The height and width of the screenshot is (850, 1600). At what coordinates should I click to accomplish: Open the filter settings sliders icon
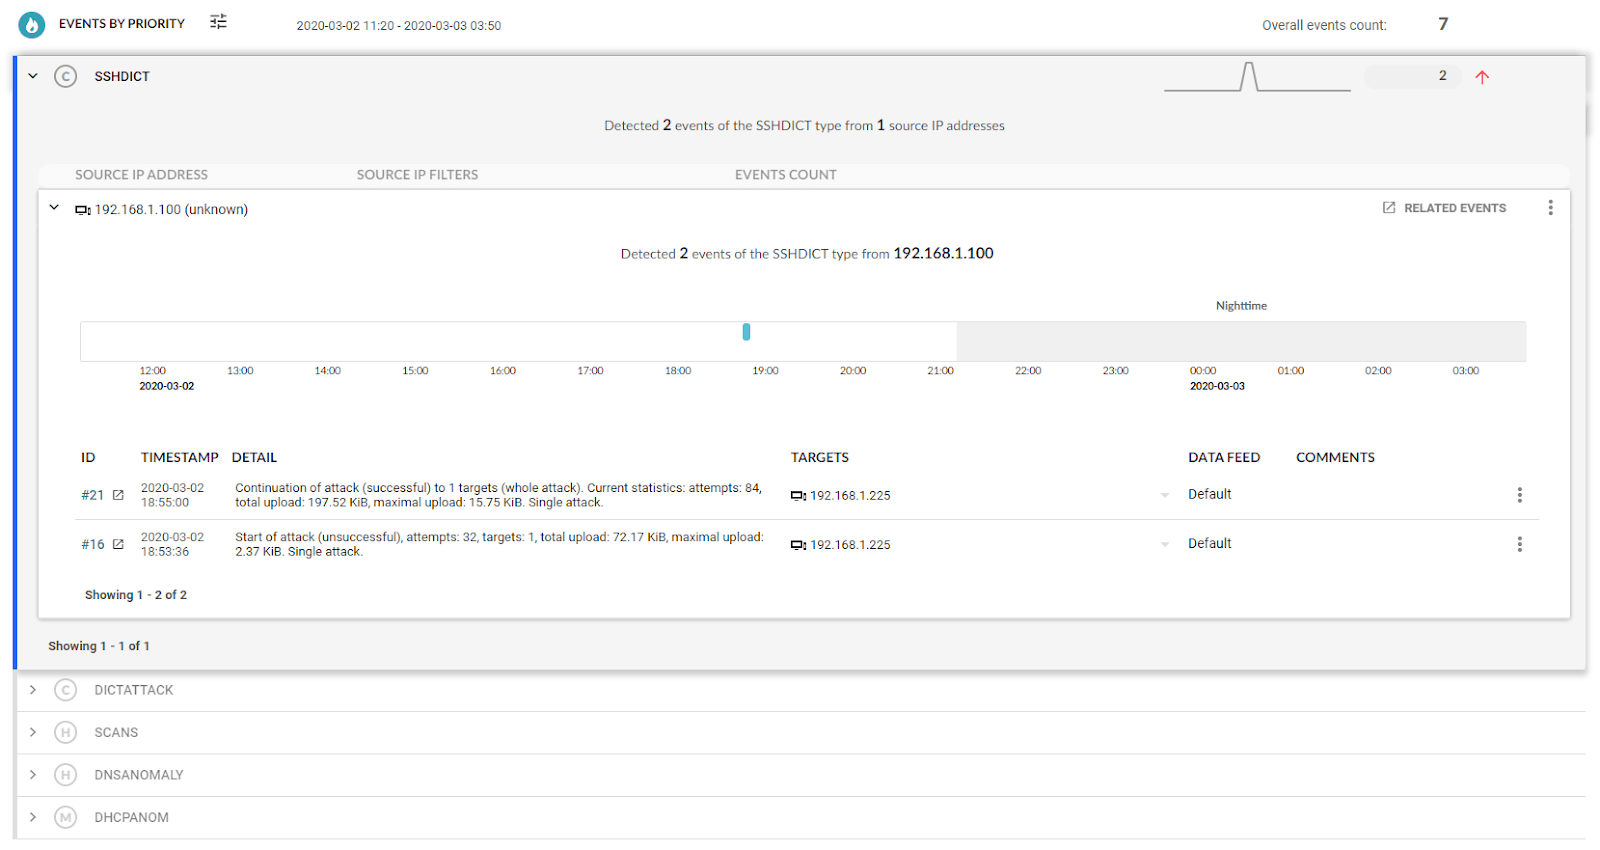pyautogui.click(x=218, y=22)
